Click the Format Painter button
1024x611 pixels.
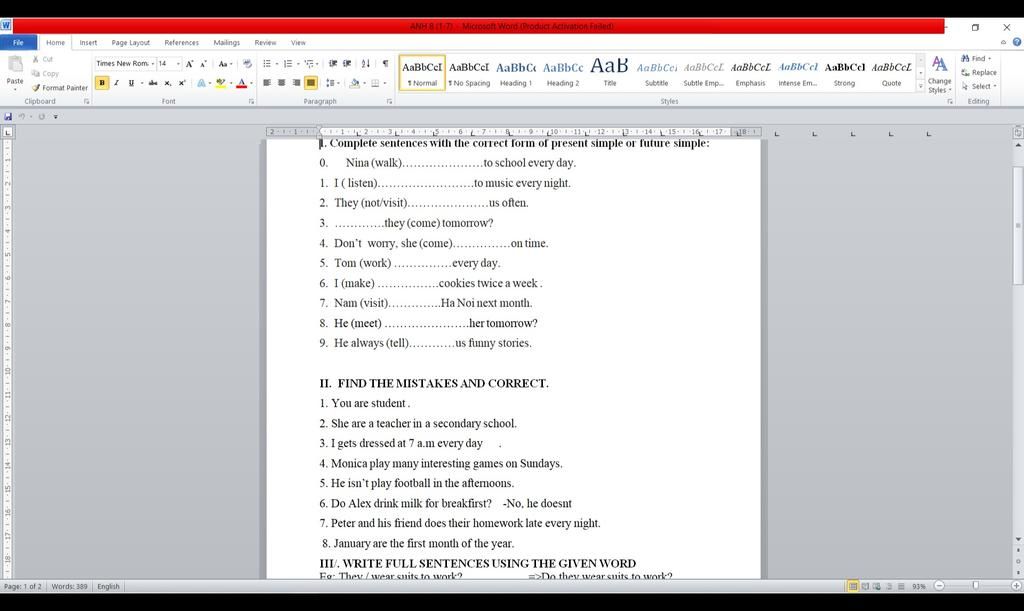tap(59, 87)
